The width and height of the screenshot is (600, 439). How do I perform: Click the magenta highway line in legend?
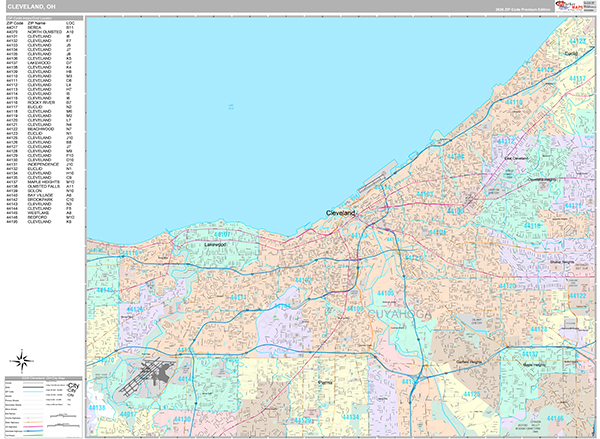(x=33, y=427)
